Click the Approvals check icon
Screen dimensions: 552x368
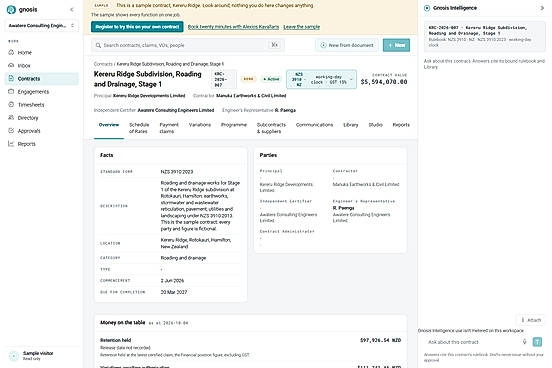11,130
